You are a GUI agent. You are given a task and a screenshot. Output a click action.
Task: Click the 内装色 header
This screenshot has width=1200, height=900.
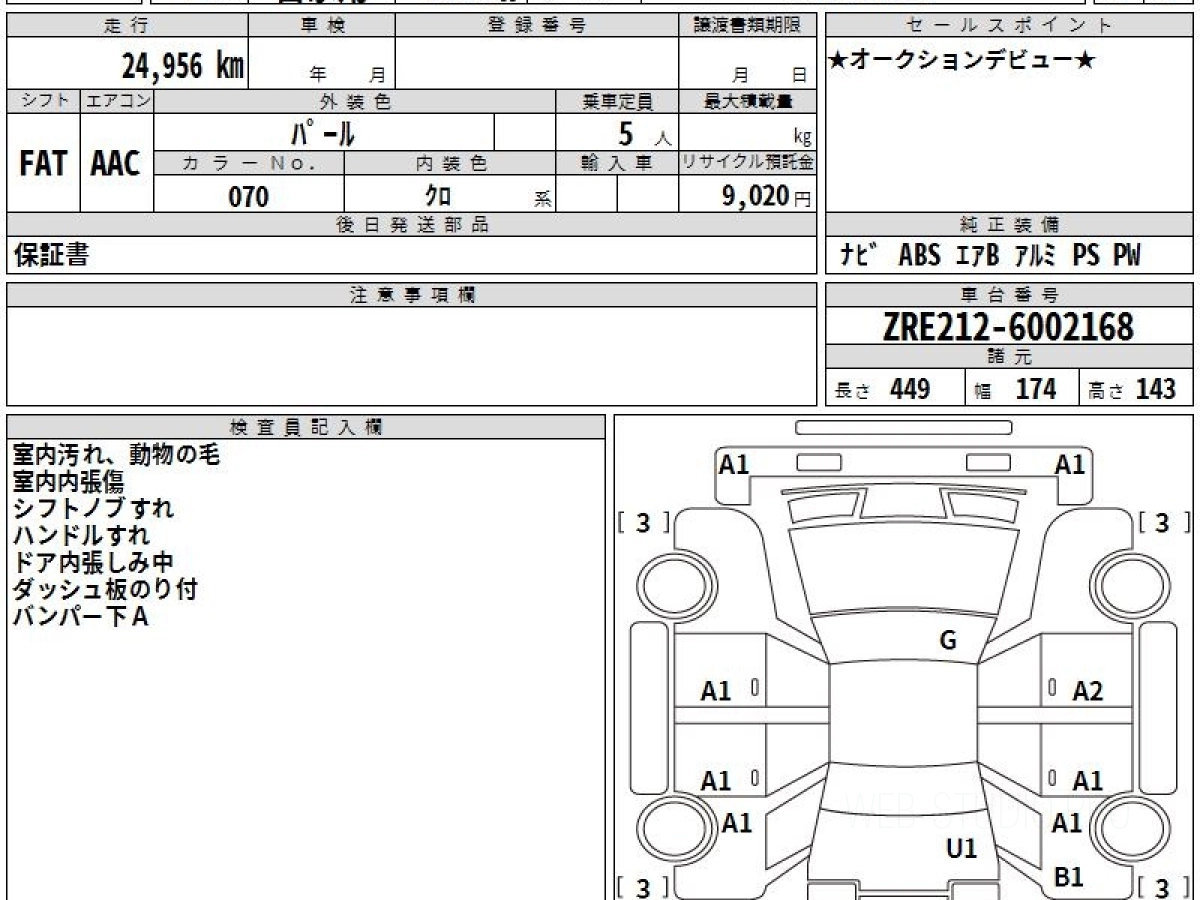(x=450, y=164)
